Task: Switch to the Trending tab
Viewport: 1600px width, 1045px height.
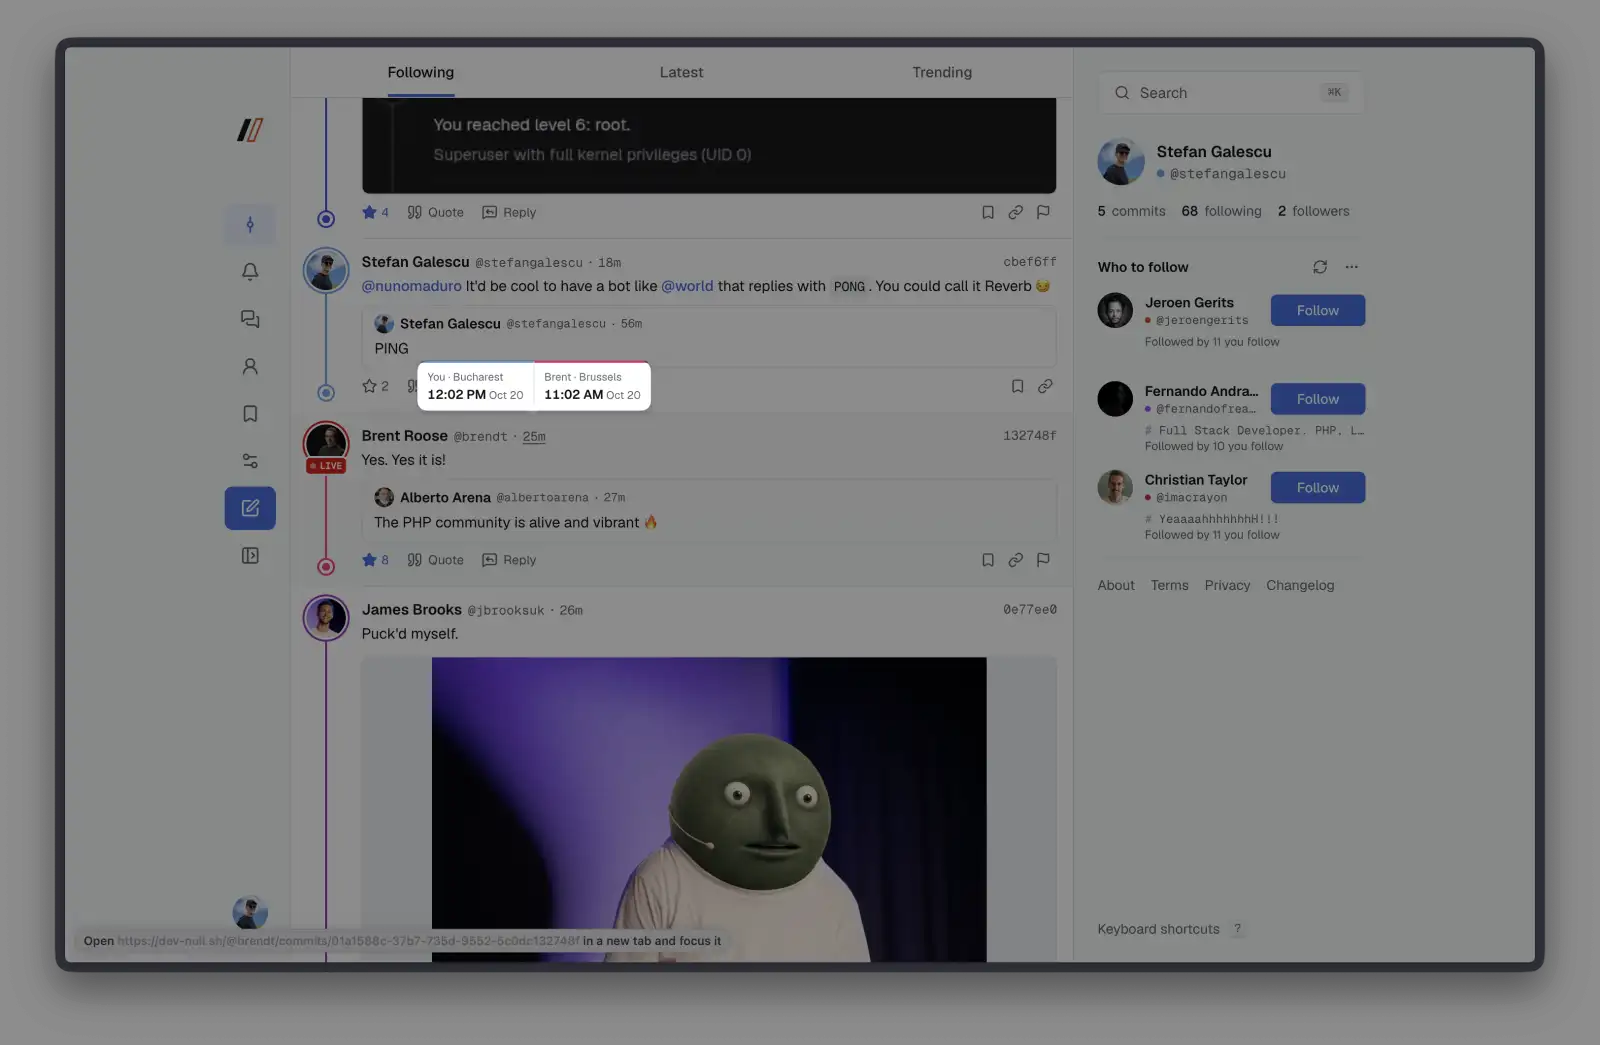Action: [942, 72]
